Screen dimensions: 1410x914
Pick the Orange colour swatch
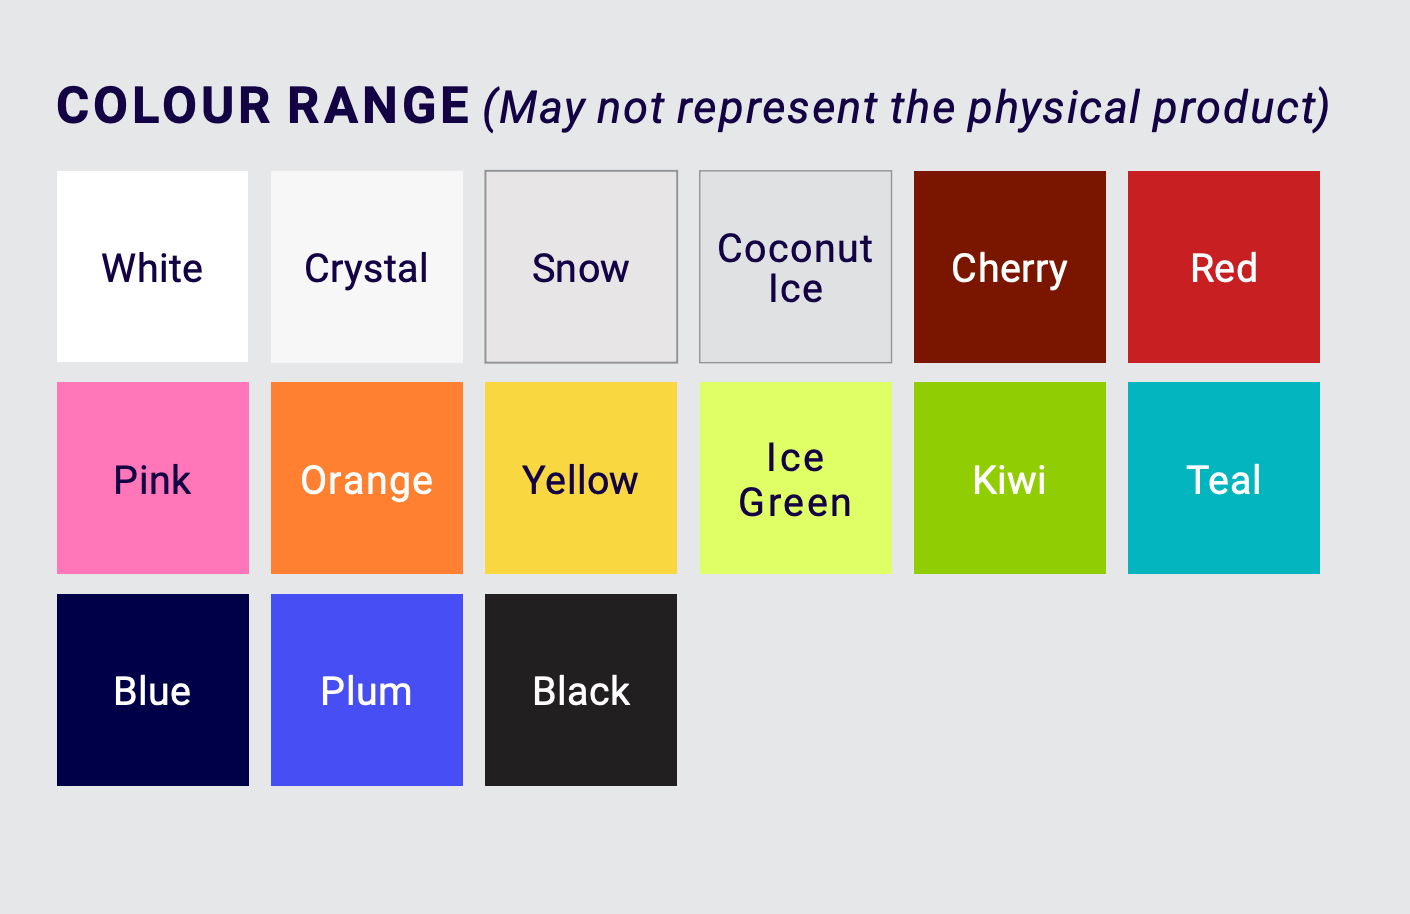coord(367,478)
